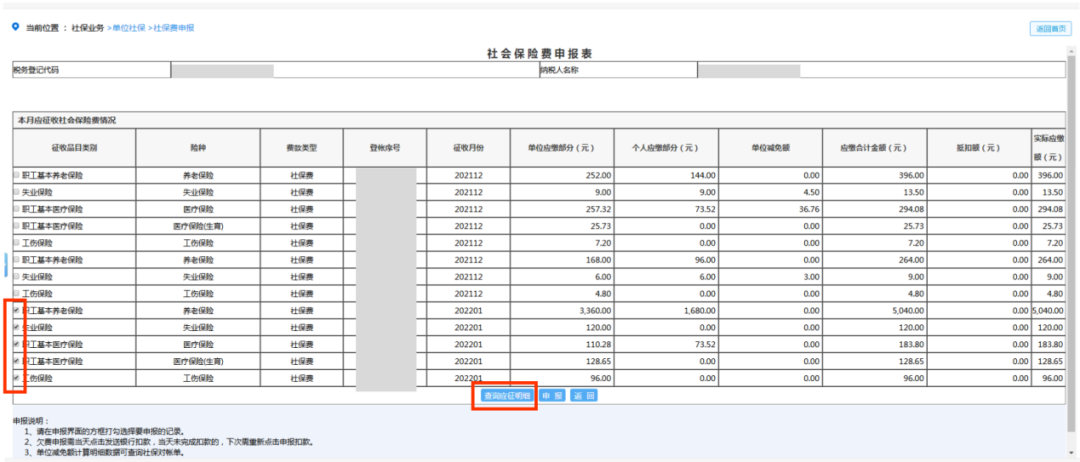Check the 202112 失业保险 row totaling 13.50

[17, 192]
